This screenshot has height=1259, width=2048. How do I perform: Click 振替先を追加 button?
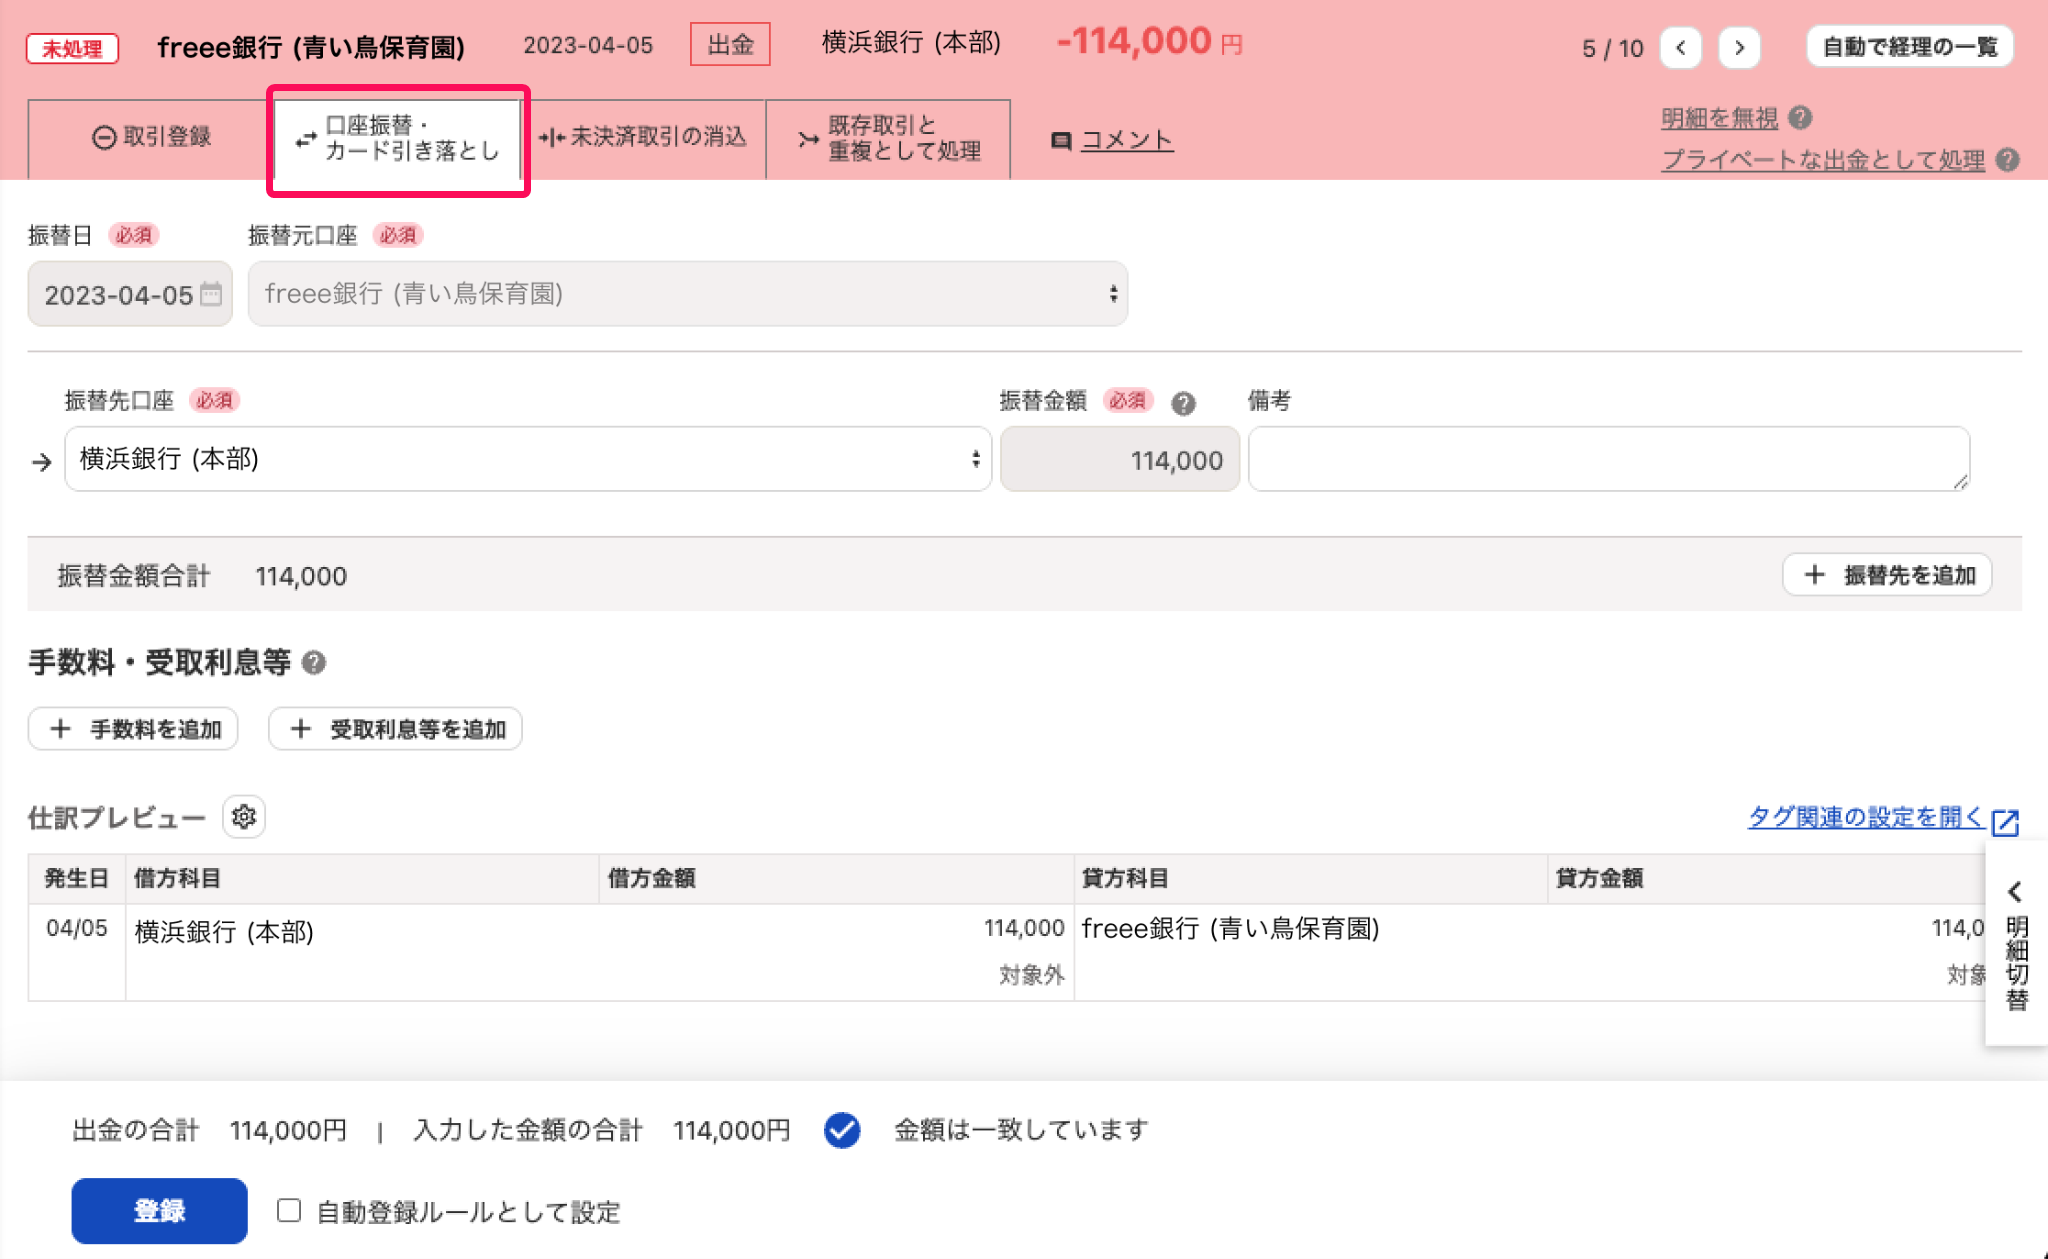pyautogui.click(x=1887, y=575)
